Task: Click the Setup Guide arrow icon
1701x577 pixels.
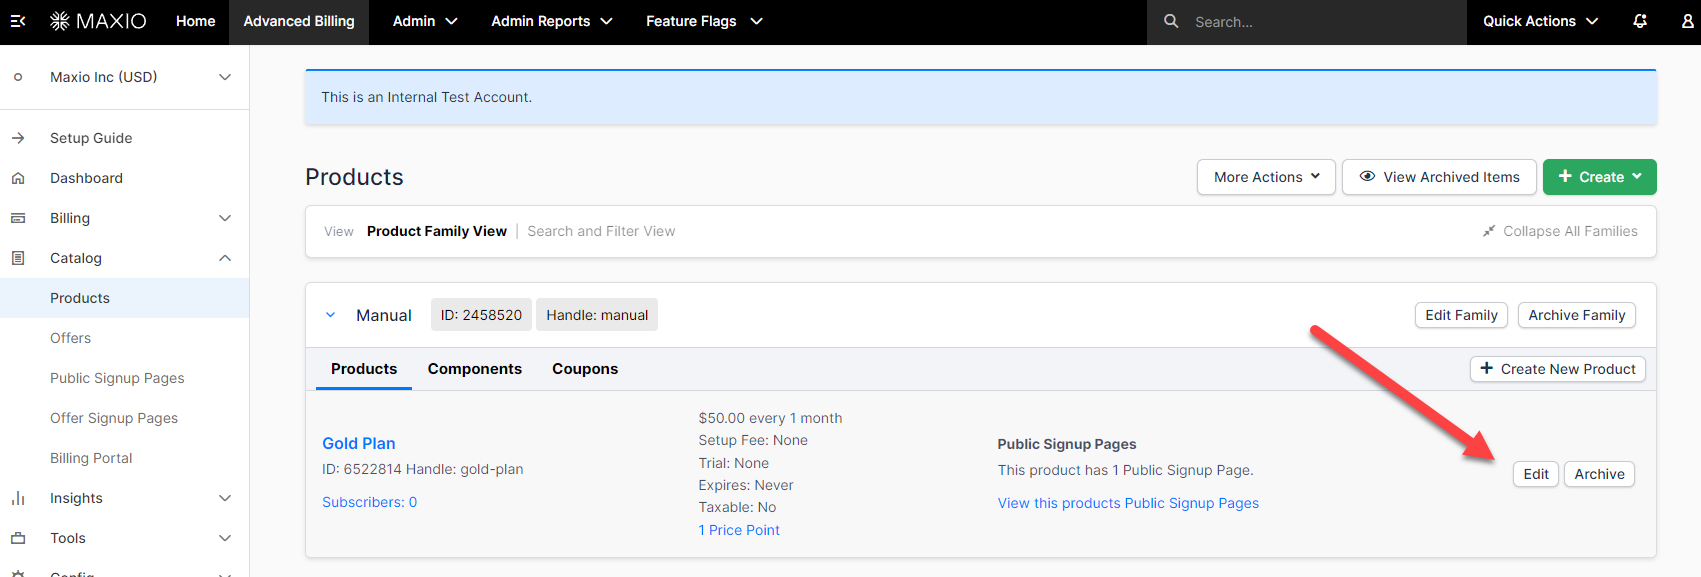Action: tap(18, 138)
